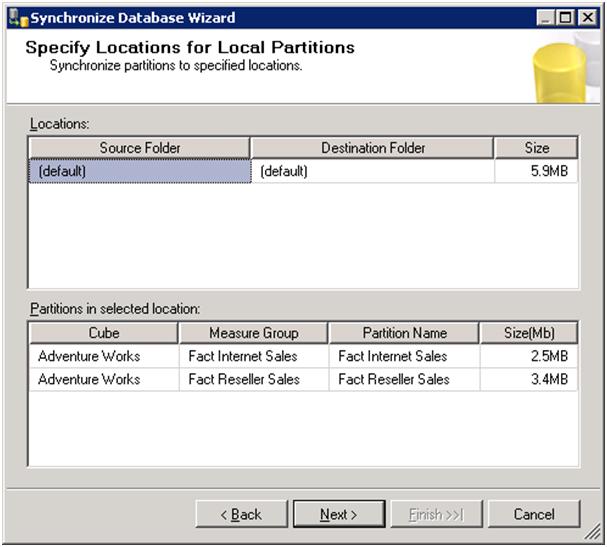The height and width of the screenshot is (547, 607).
Task: Select Adventure Works in Internet Sales row
Action: pos(104,356)
